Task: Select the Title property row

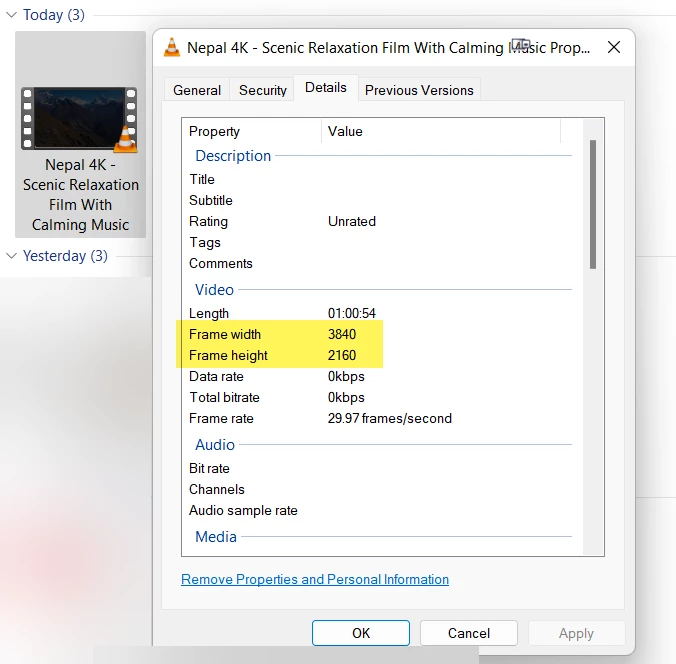Action: [381, 179]
